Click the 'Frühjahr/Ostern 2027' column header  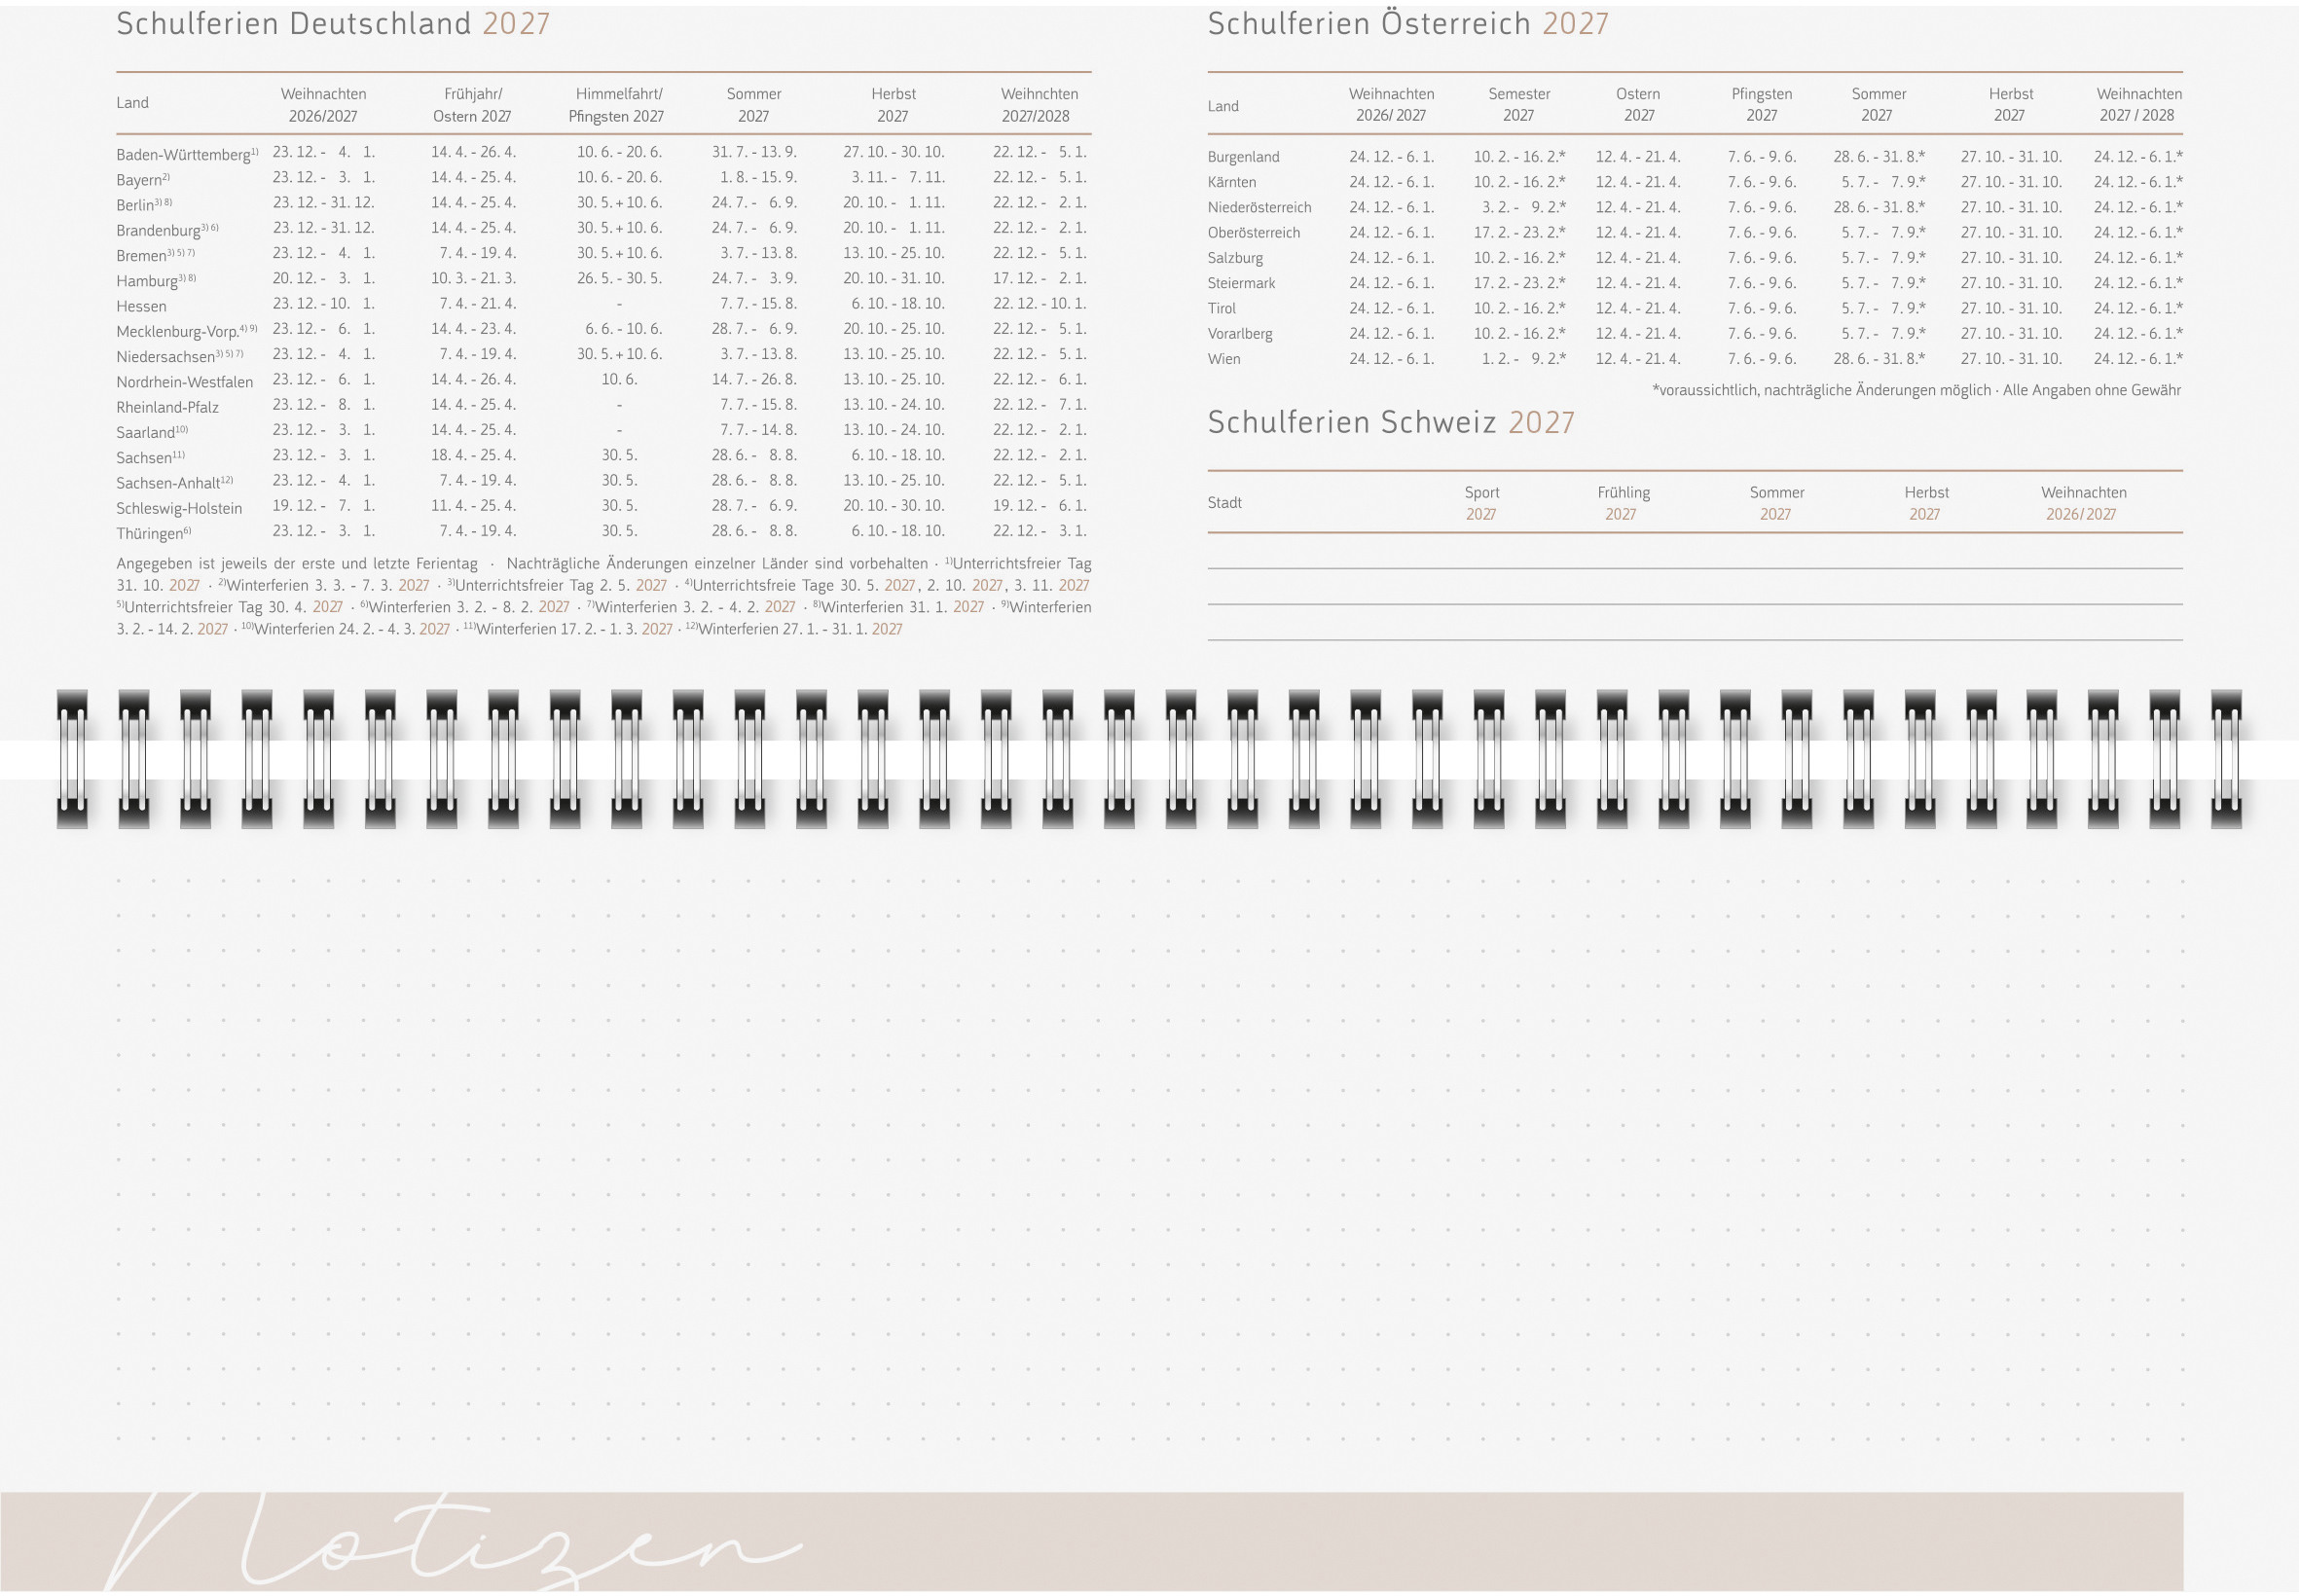(472, 105)
